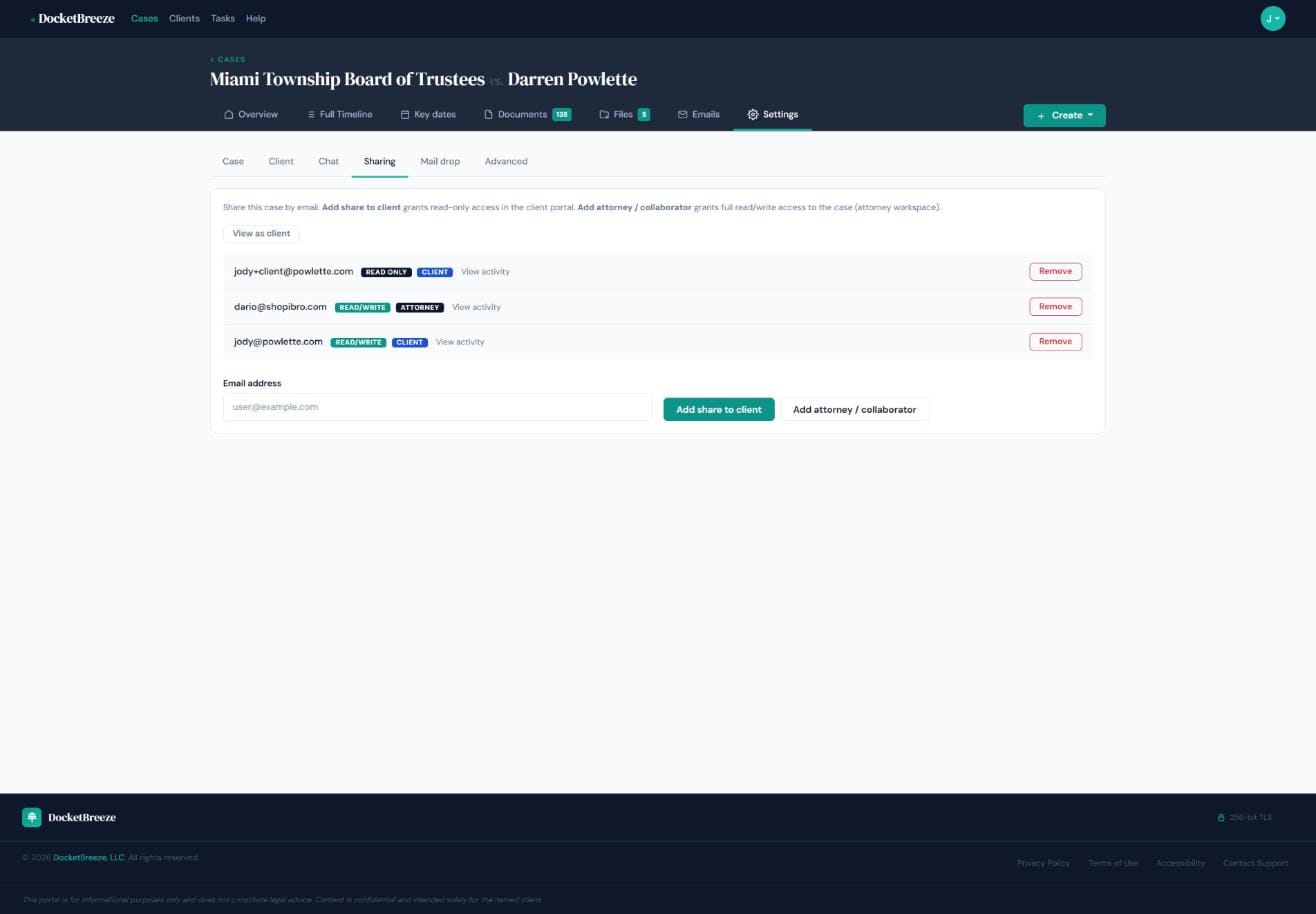This screenshot has width=1316, height=914.
Task: Remove dario@shopibro.com from sharing
Action: point(1055,307)
